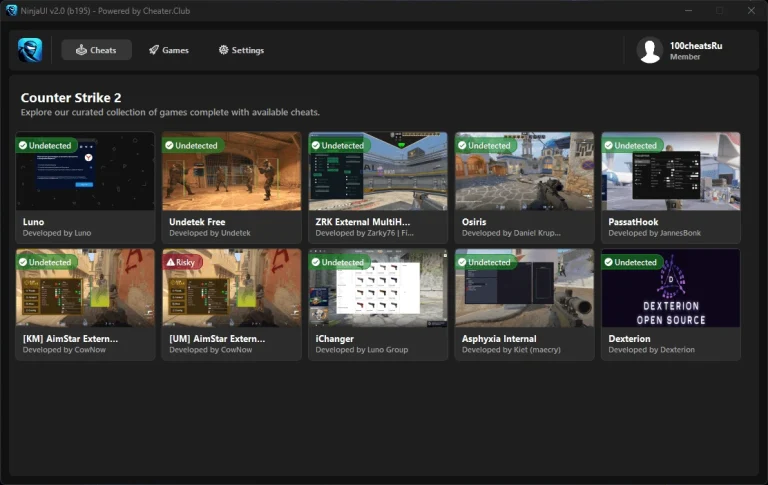768x485 pixels.
Task: Click 'Developed by JannesBonk' text
Action: click(x=654, y=233)
